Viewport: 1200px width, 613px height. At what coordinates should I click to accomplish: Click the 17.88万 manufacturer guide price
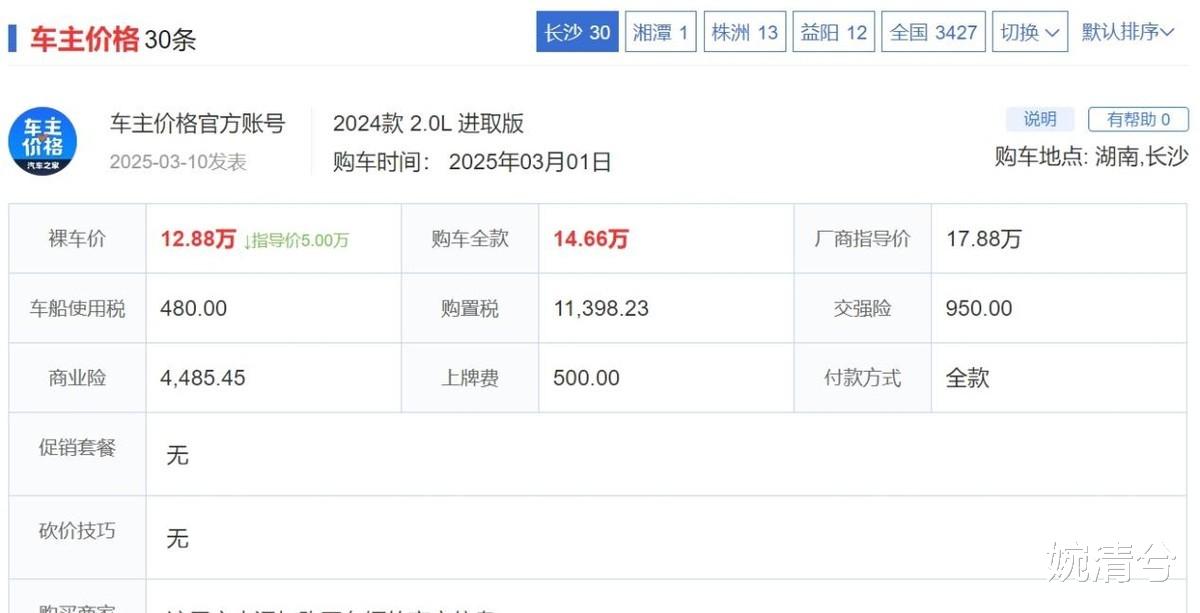pos(984,239)
